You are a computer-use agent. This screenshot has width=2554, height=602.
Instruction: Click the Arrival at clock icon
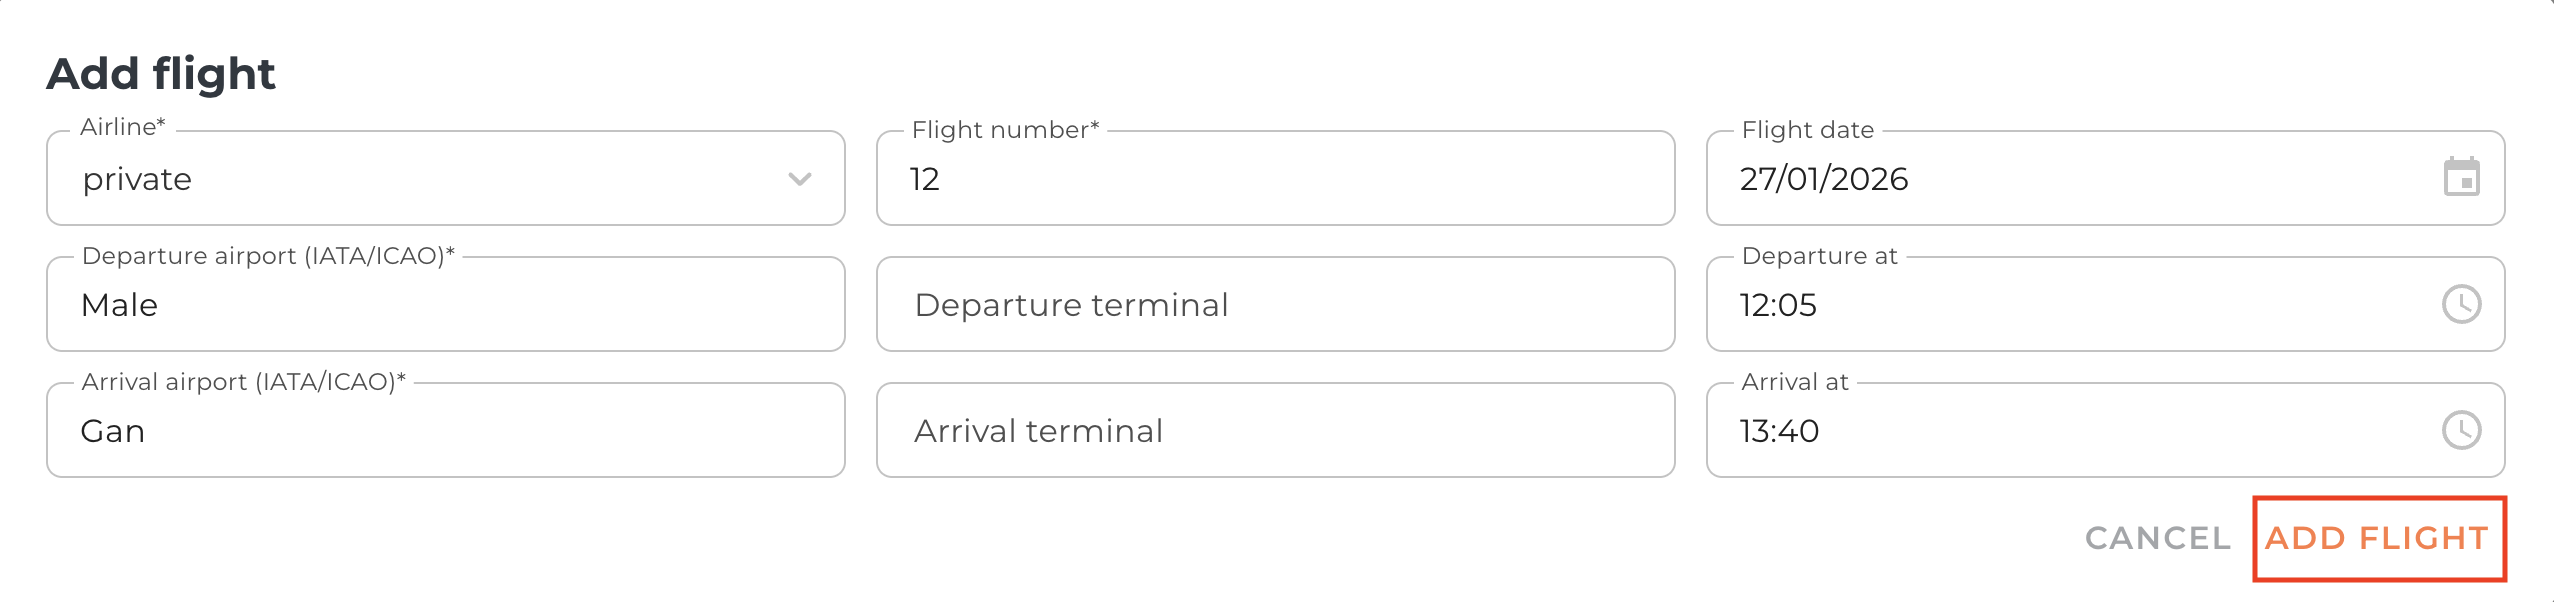tap(2461, 430)
